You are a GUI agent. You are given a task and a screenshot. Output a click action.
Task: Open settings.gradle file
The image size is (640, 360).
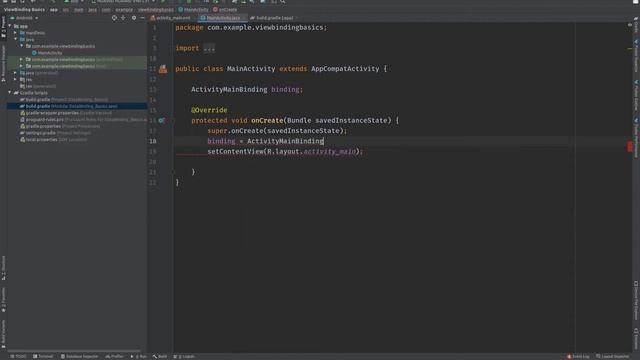point(55,133)
